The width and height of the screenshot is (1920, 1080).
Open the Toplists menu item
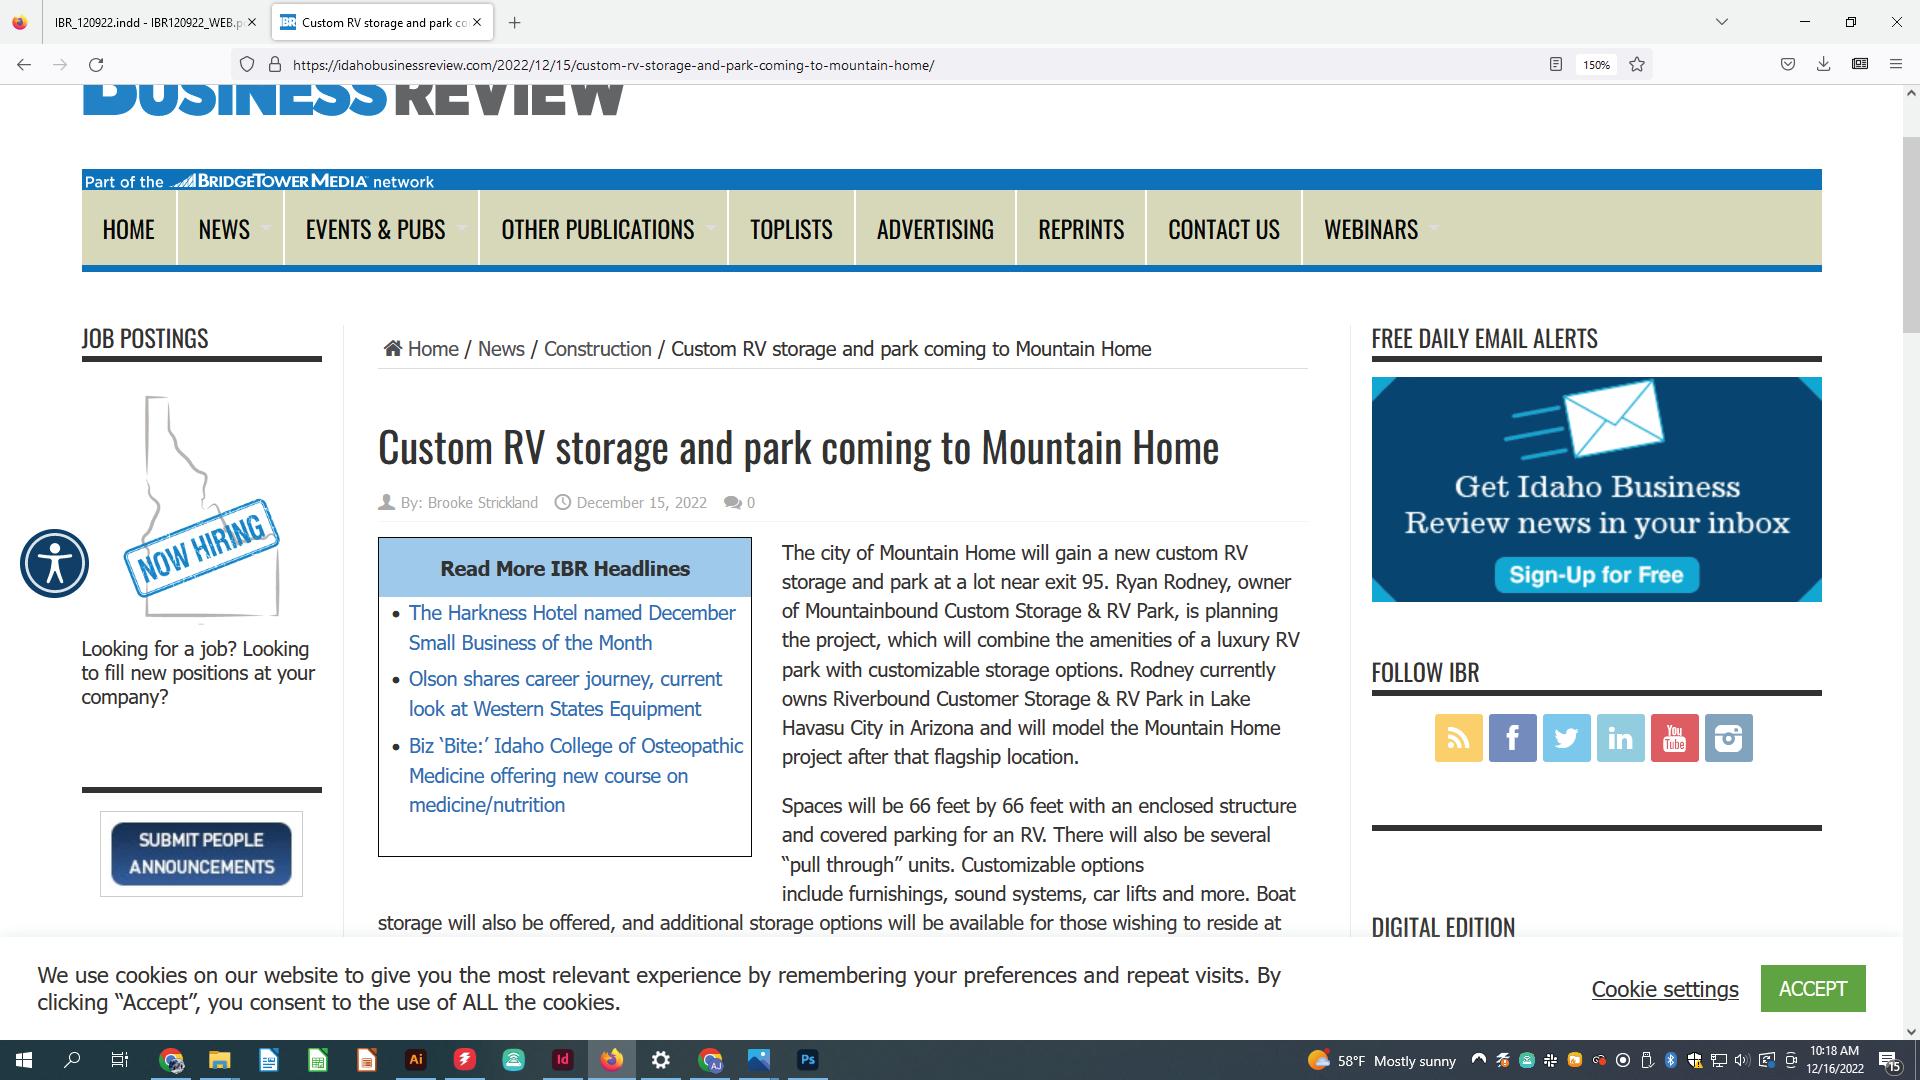(x=791, y=229)
